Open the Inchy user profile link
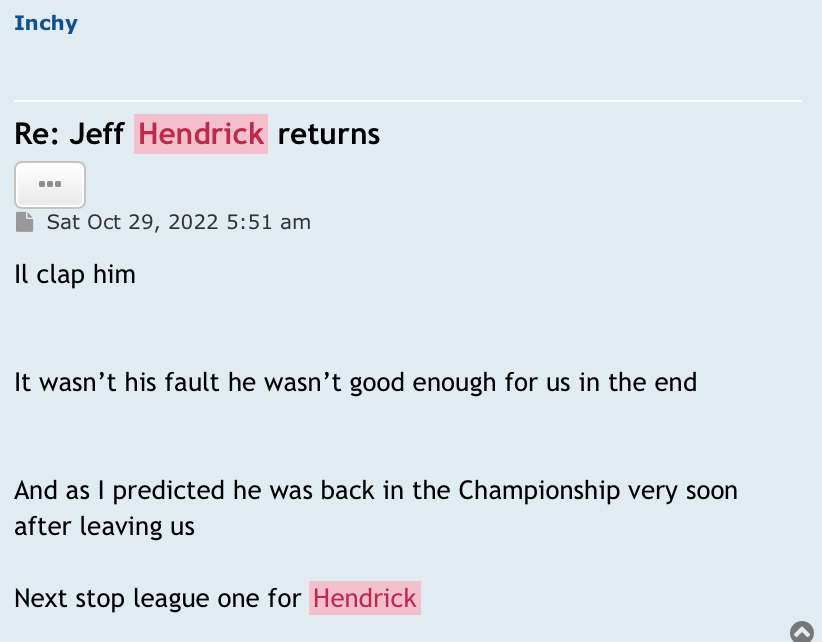 (45, 23)
